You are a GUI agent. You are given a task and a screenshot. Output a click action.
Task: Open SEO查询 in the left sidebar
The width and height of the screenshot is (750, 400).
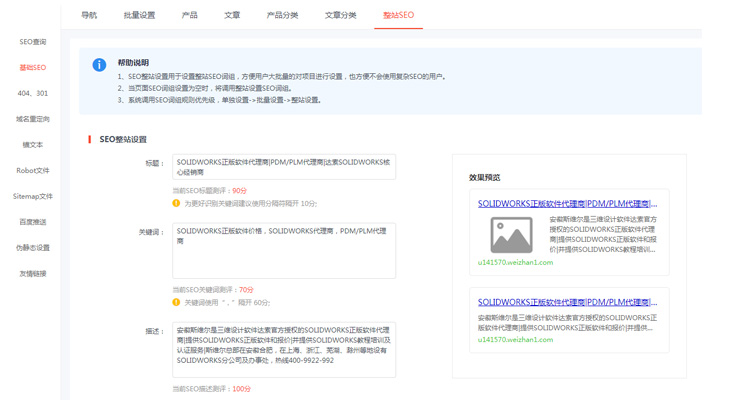33,42
